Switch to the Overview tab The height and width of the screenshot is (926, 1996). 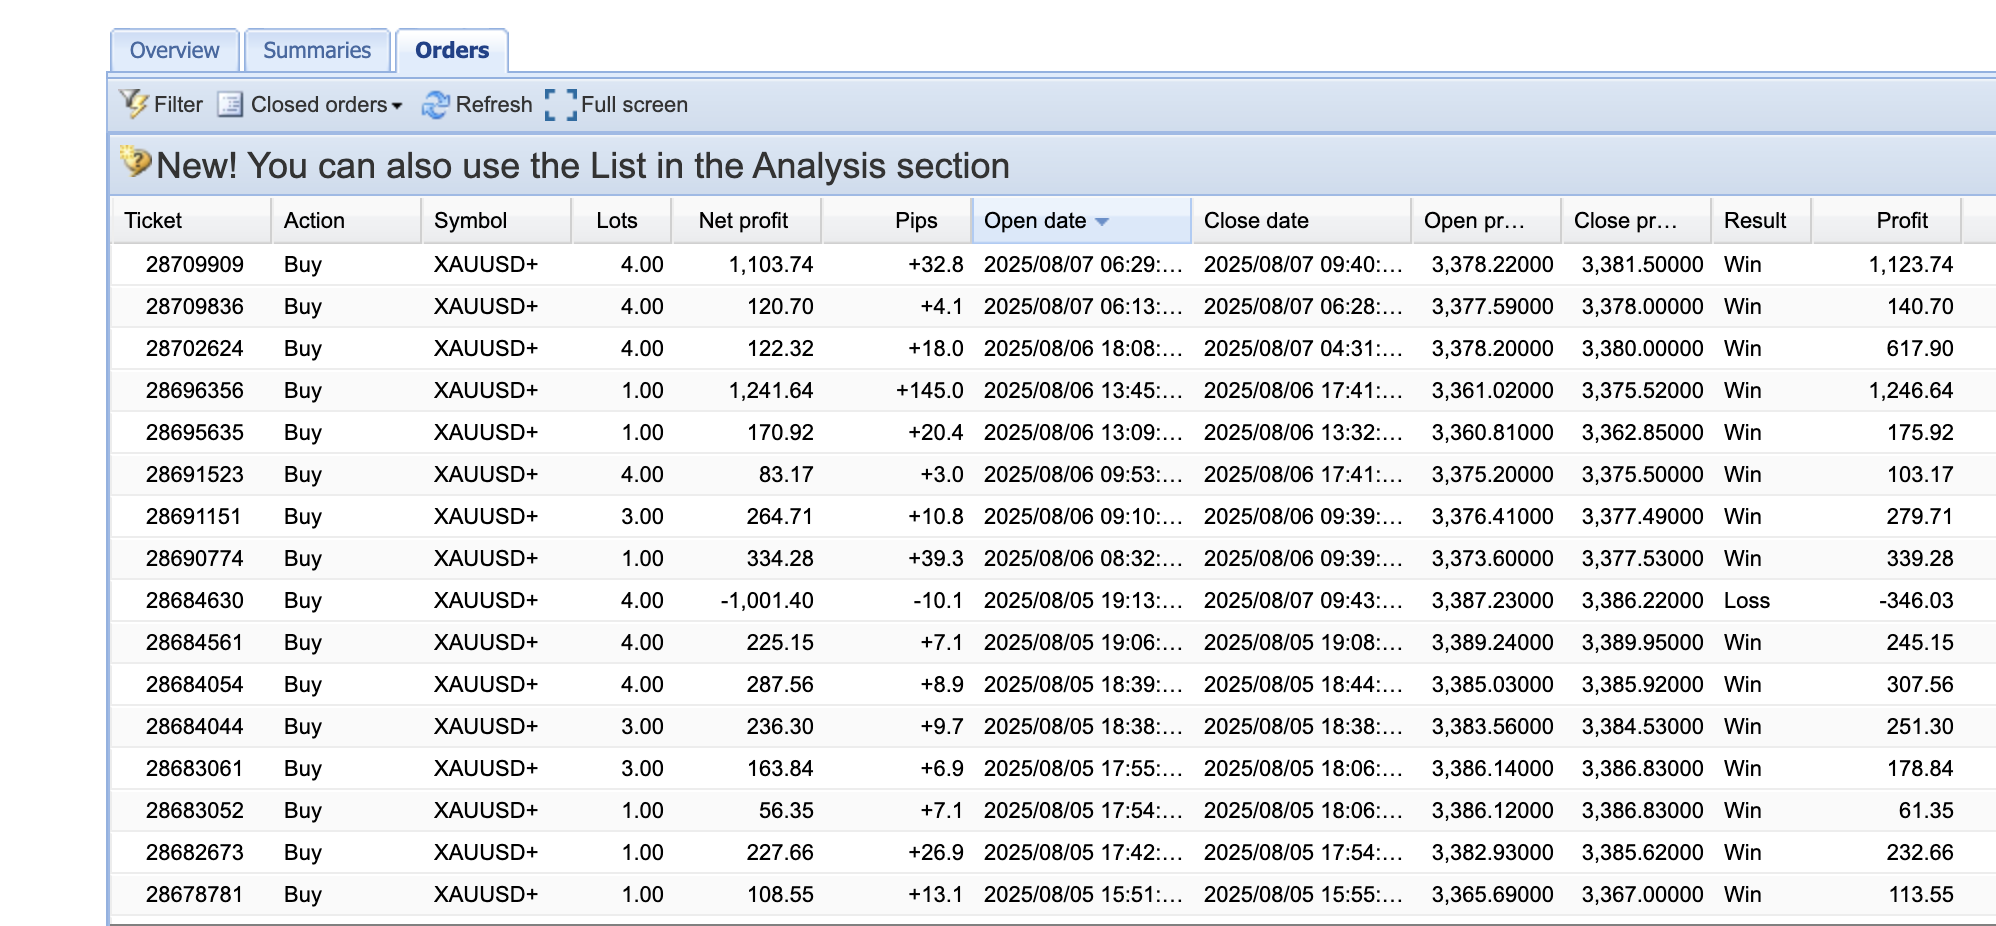tap(174, 50)
